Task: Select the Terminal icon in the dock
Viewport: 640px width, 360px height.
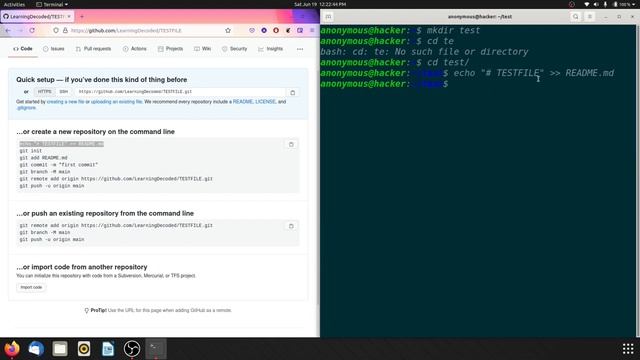Action: (x=156, y=349)
